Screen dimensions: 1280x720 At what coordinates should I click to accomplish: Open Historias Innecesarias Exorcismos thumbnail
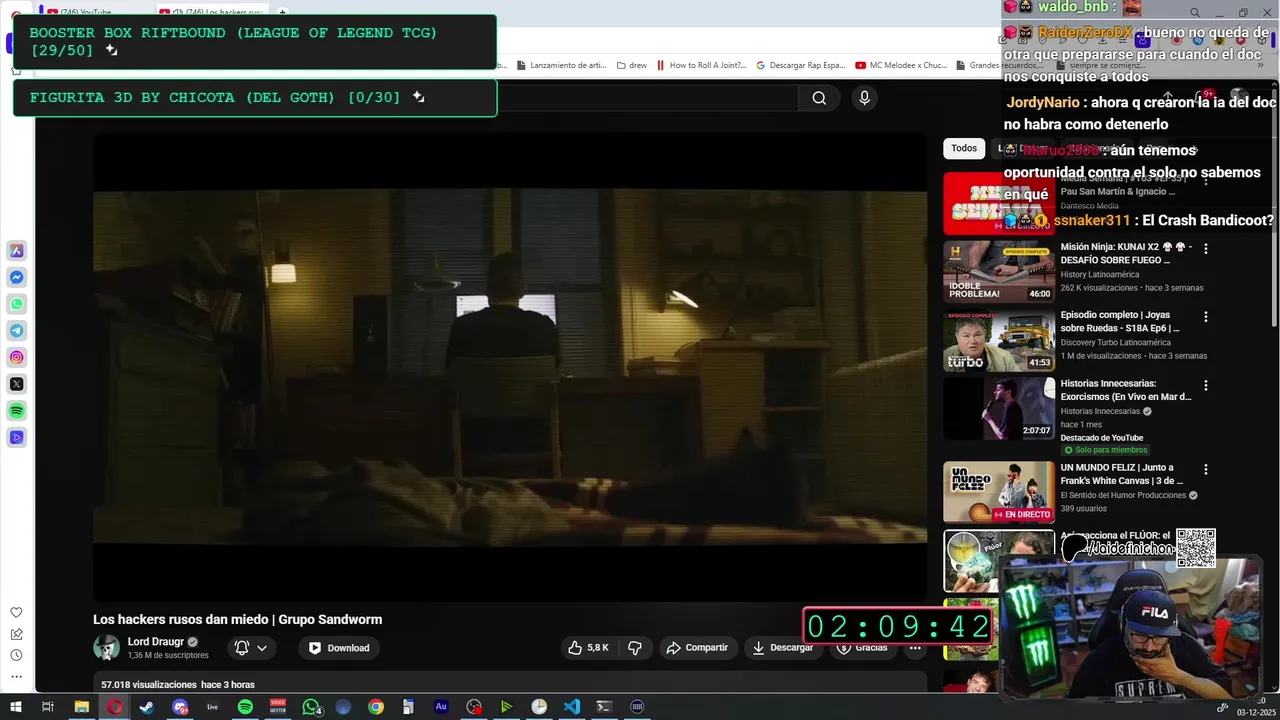998,408
